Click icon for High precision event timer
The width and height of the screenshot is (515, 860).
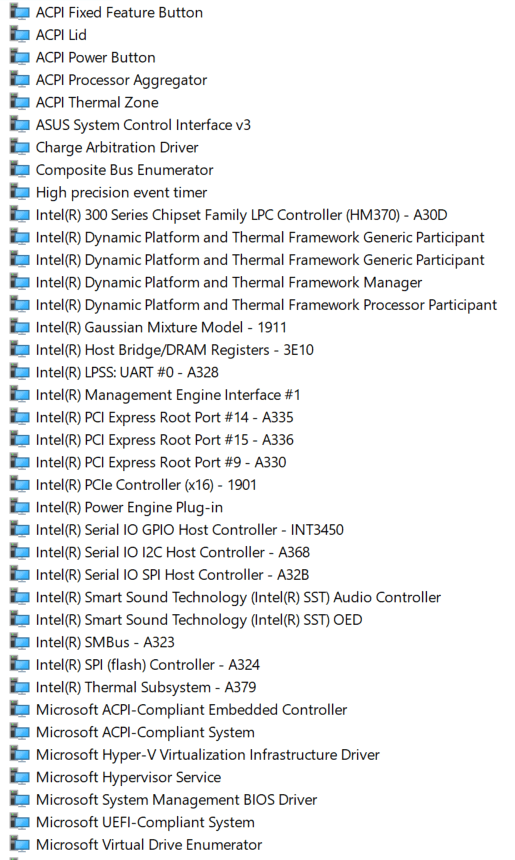pyautogui.click(x=20, y=192)
